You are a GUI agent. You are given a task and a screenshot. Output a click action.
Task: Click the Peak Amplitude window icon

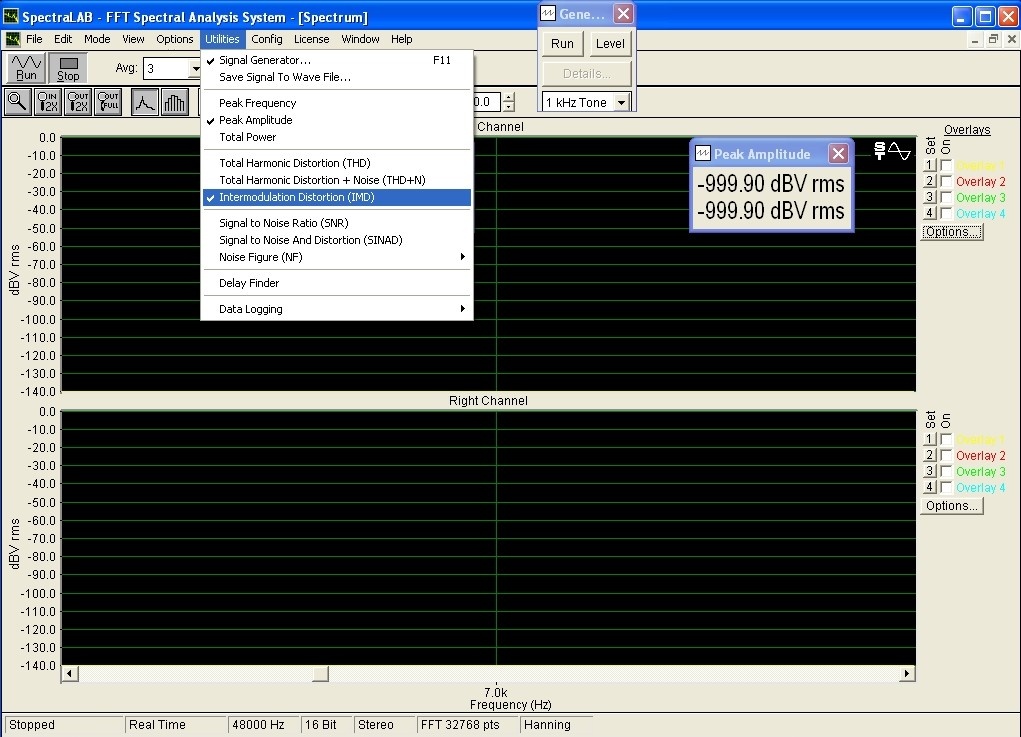[x=703, y=154]
